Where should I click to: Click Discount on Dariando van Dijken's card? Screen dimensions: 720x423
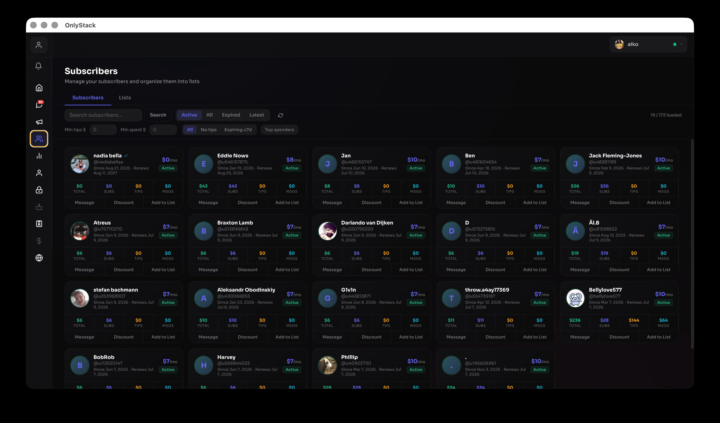371,270
